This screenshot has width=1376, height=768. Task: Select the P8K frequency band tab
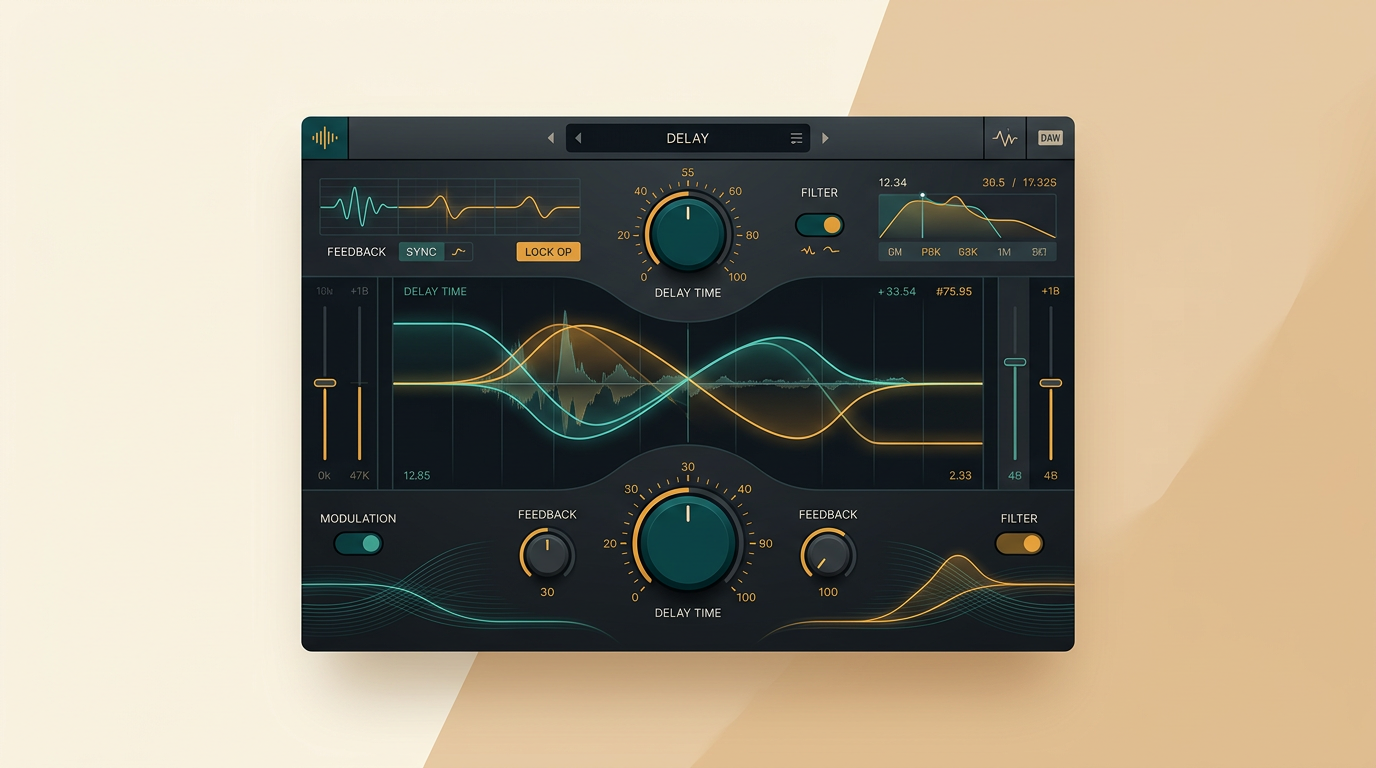(931, 252)
